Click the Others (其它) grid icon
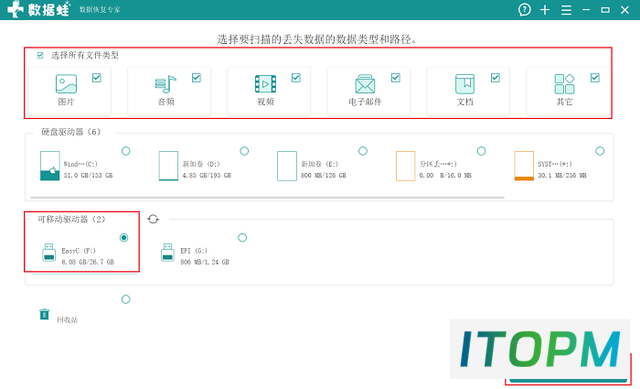Image resolution: width=640 pixels, height=389 pixels. (564, 84)
